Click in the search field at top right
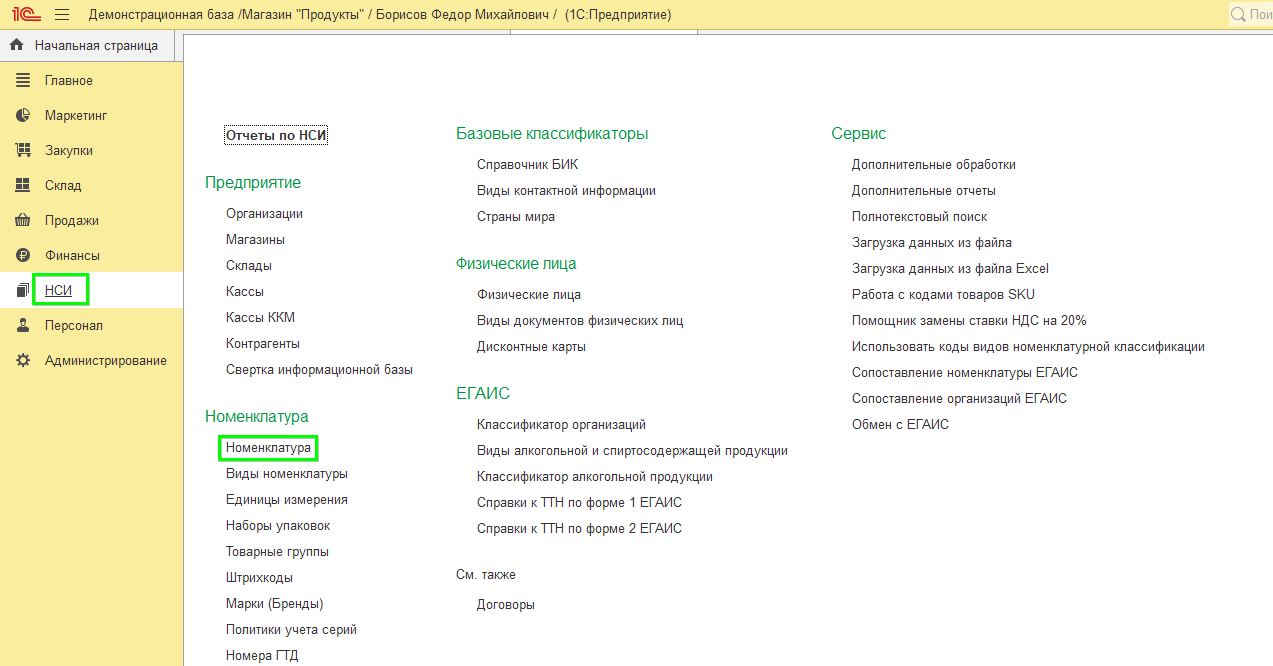 [1250, 15]
